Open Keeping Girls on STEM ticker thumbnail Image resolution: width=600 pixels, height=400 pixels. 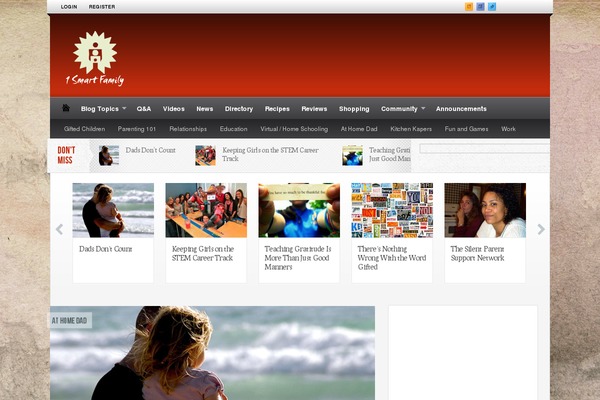(205, 155)
